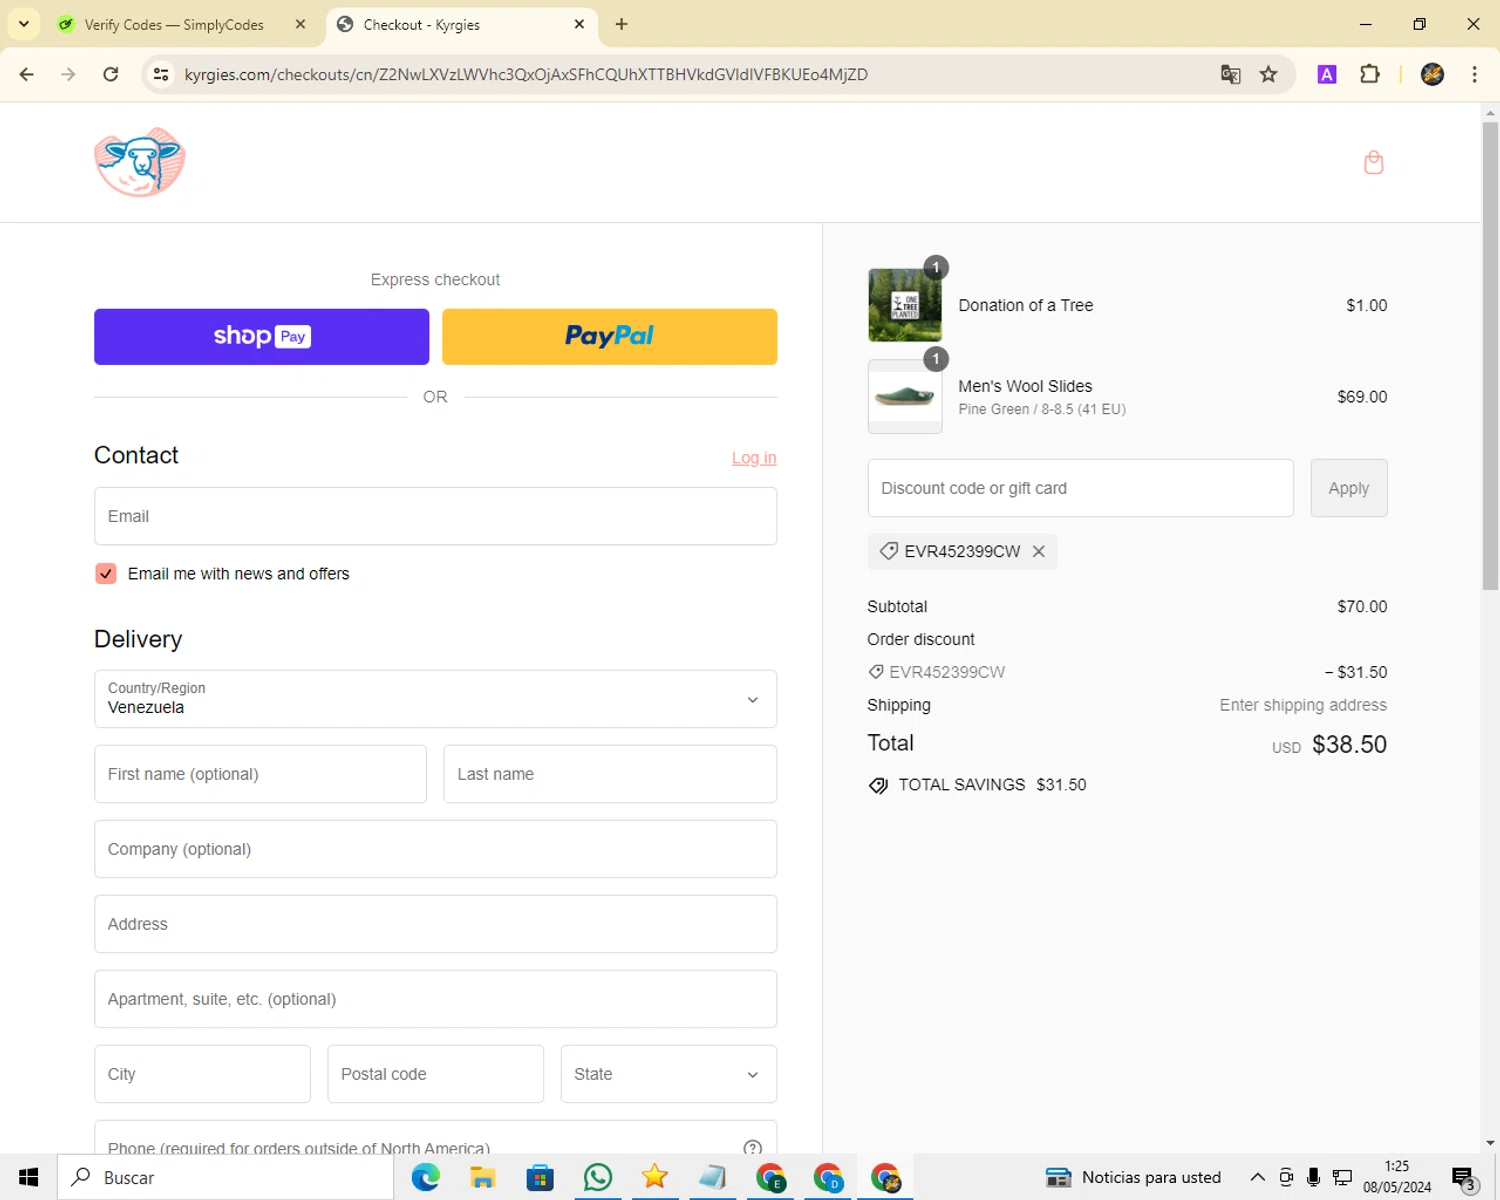Click the Apartment, suite, etc. field
Image resolution: width=1500 pixels, height=1200 pixels.
click(435, 999)
